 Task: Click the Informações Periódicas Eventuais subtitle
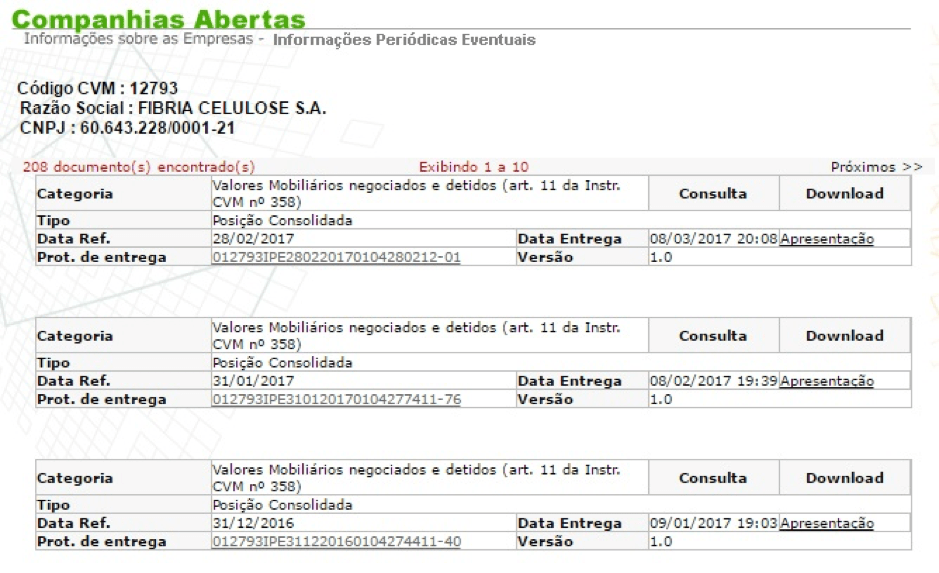pyautogui.click(x=404, y=40)
